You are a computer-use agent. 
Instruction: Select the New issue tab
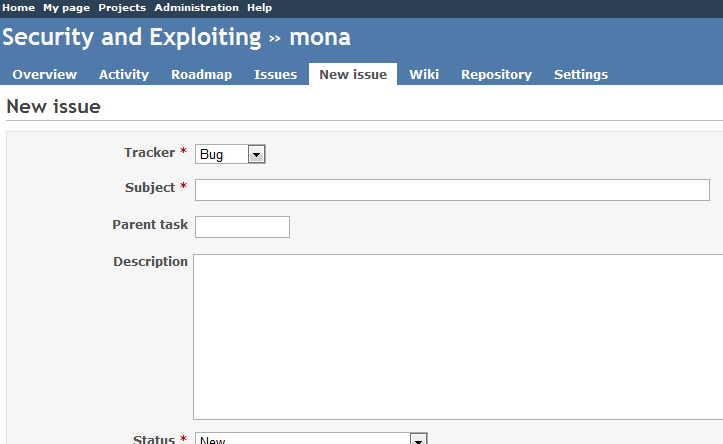[353, 74]
